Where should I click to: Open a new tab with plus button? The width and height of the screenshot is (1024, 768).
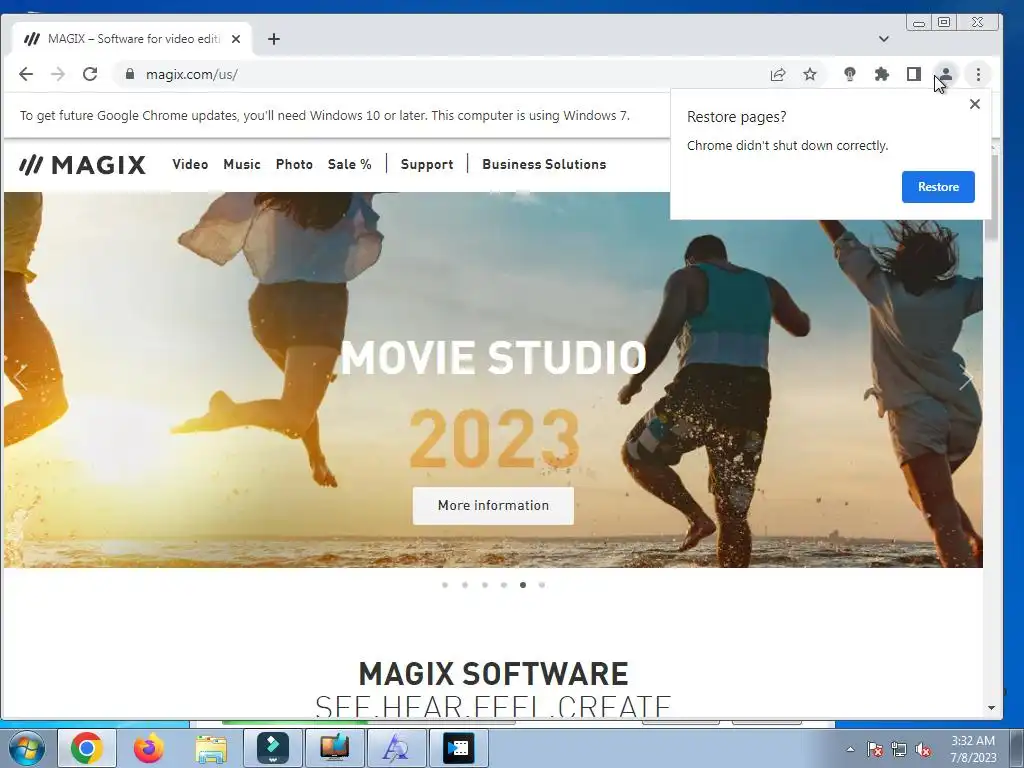[x=274, y=39]
